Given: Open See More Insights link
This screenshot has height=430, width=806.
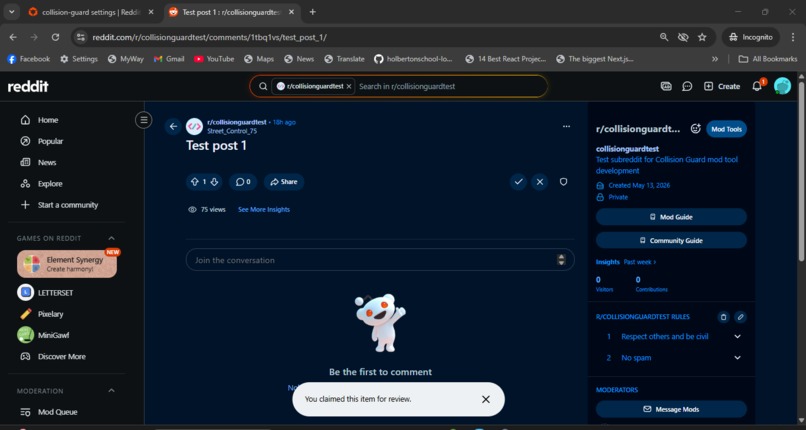Looking at the screenshot, I should click(264, 210).
